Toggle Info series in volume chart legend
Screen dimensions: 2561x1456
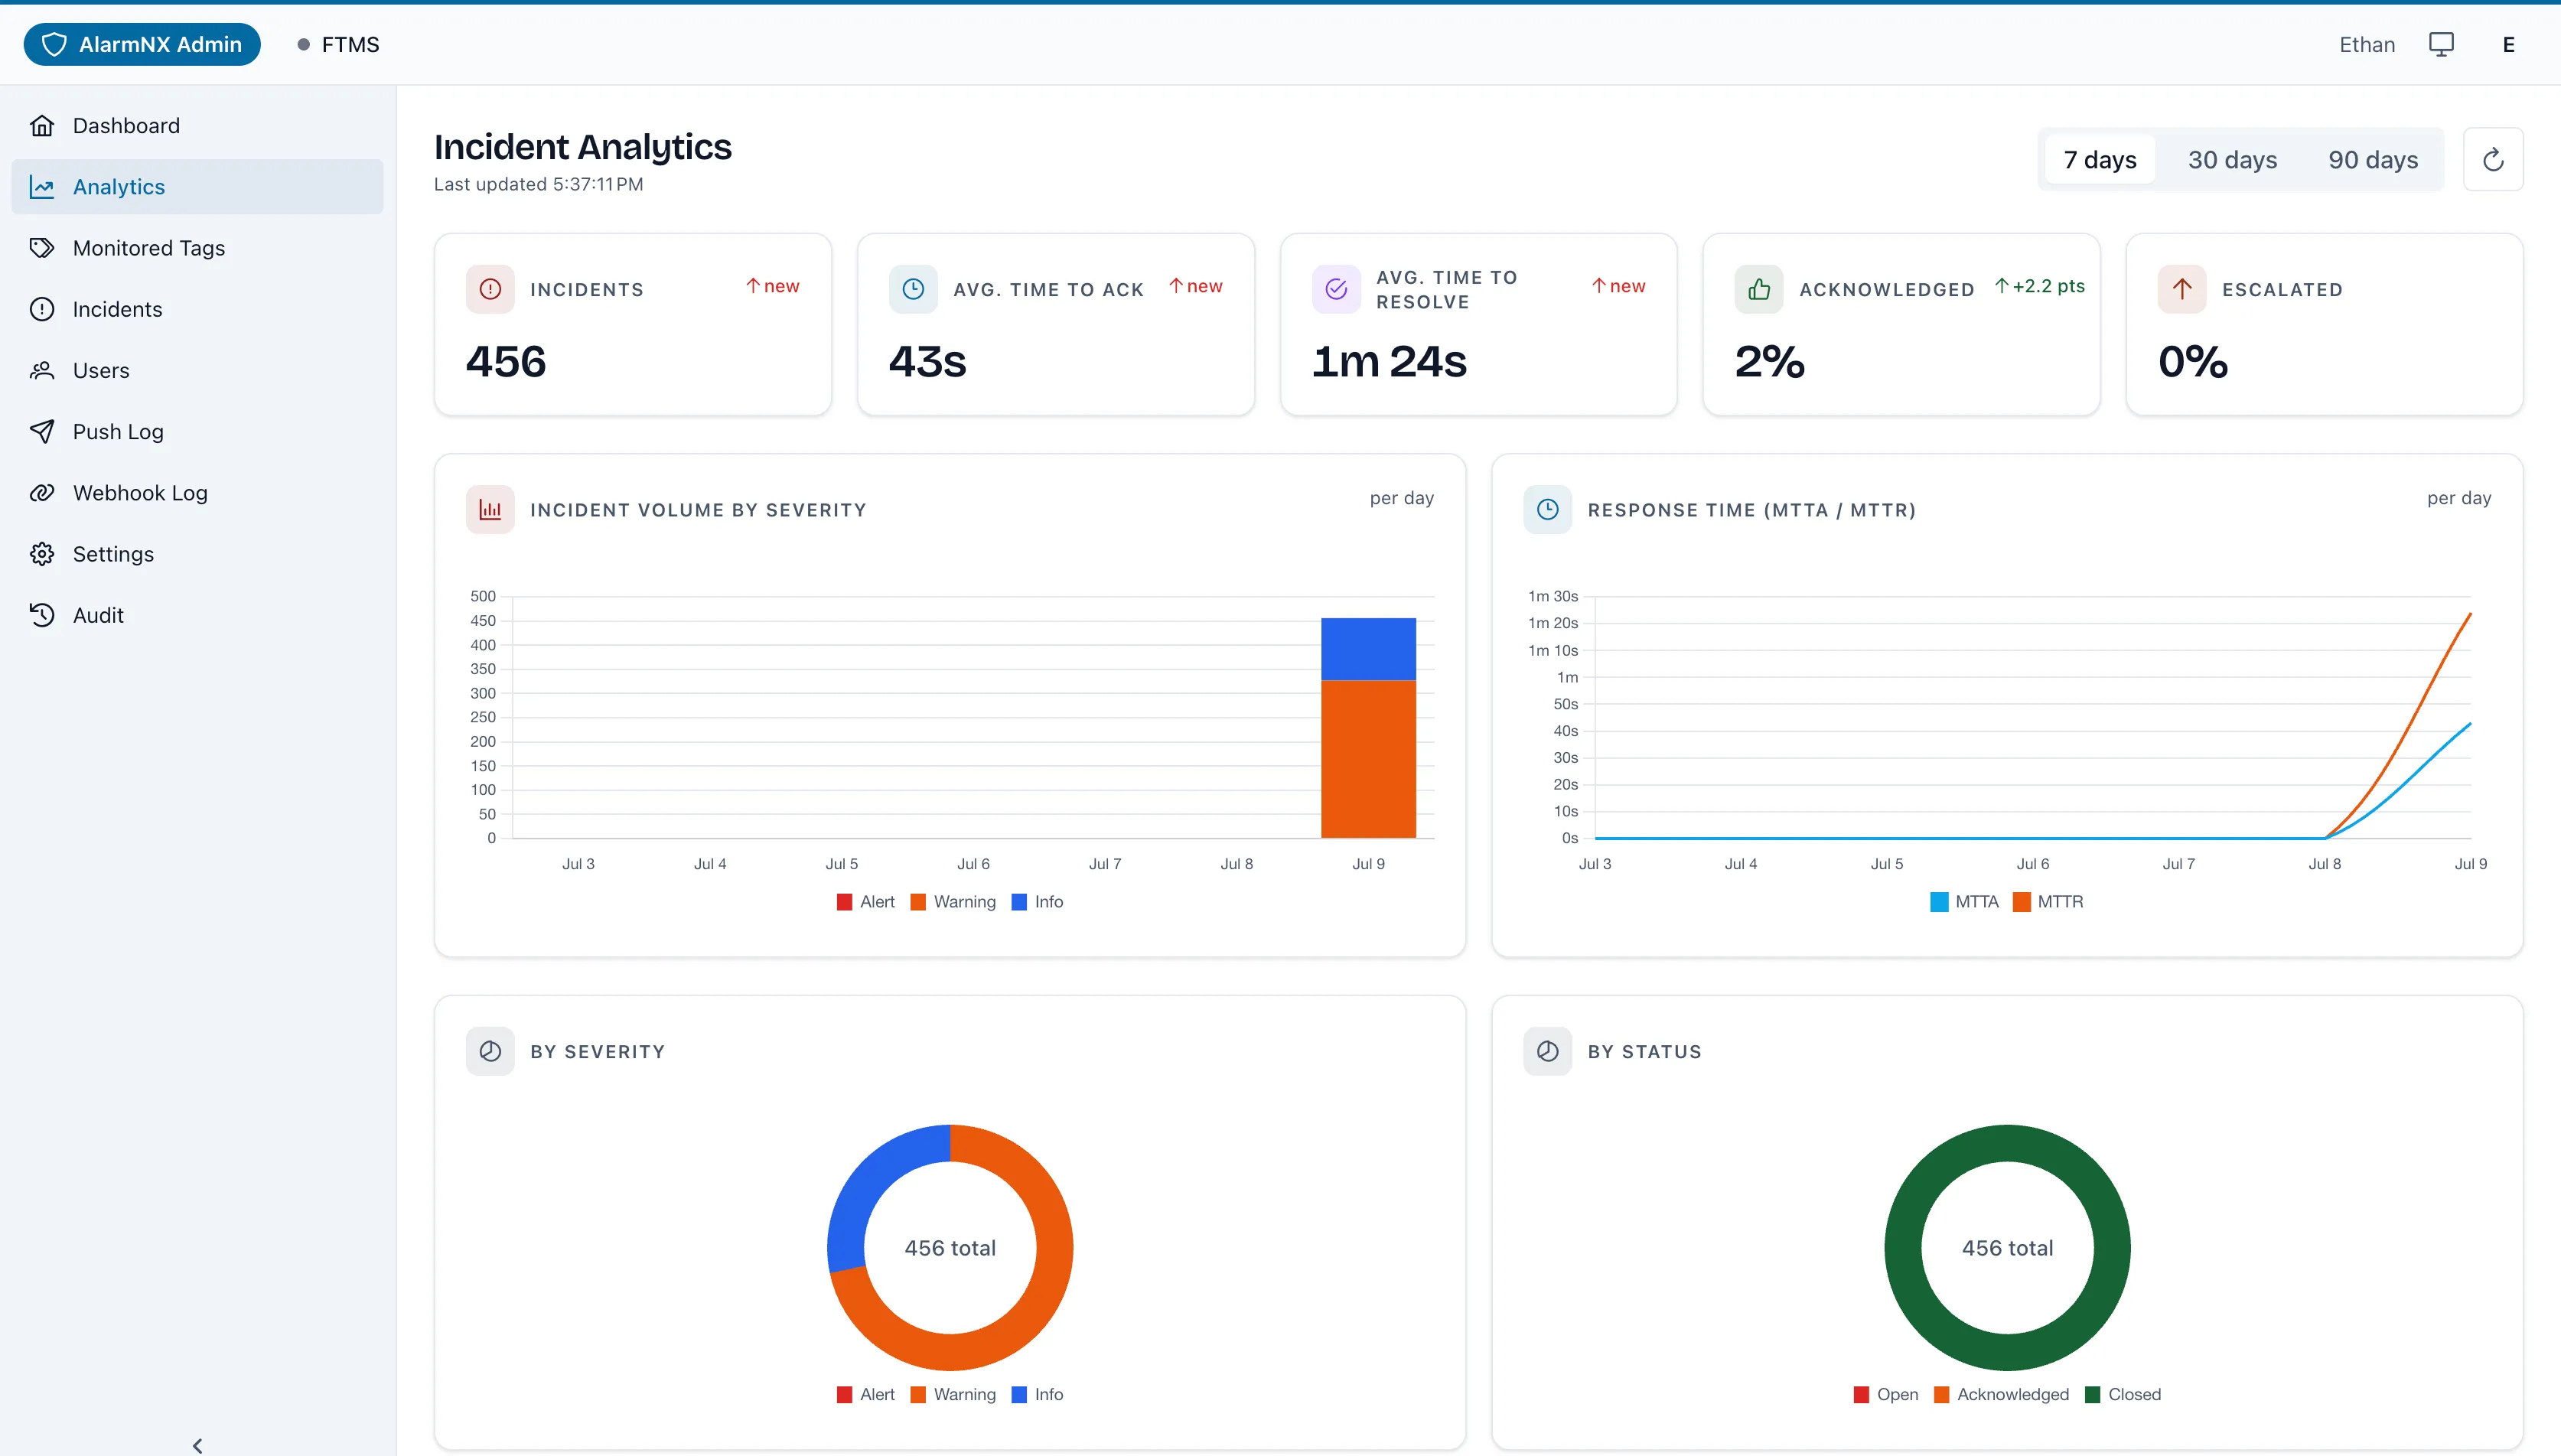(x=1038, y=901)
